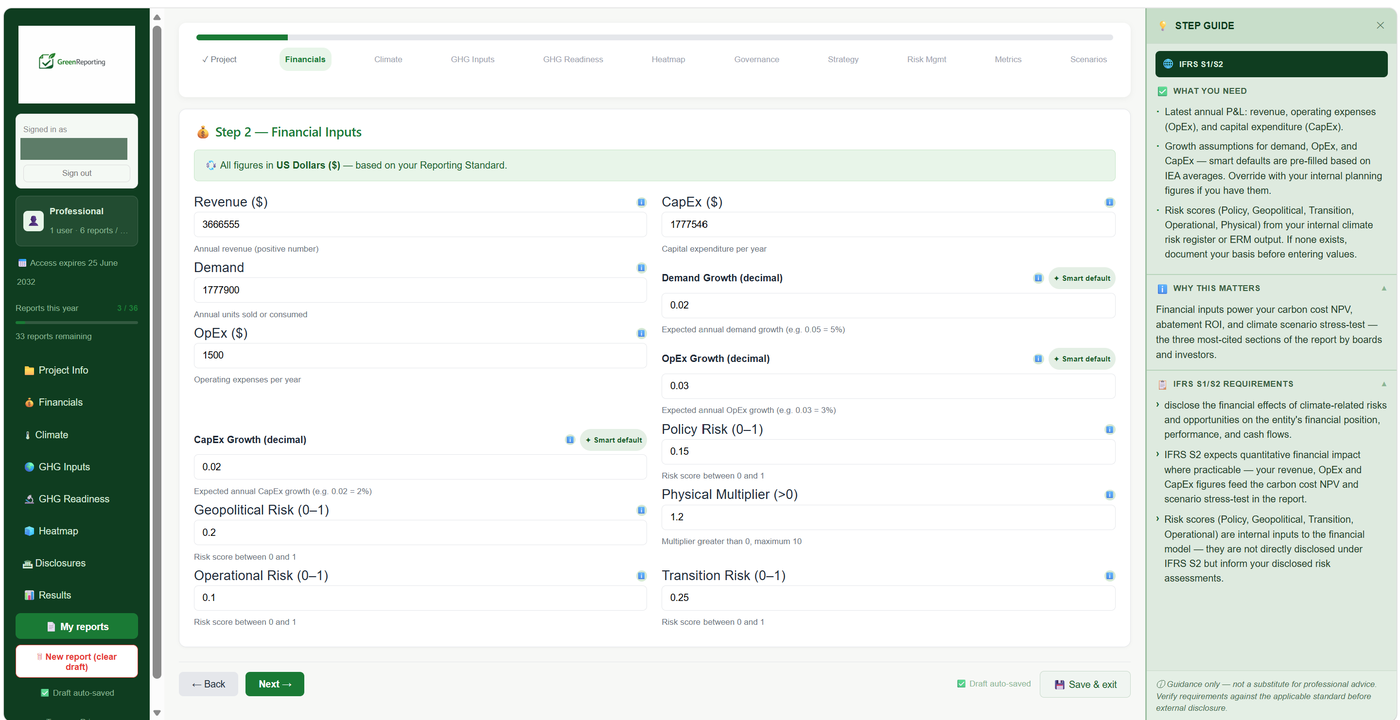The height and width of the screenshot is (720, 1400).
Task: Click the info icon beside Revenue ($)
Action: (x=641, y=202)
